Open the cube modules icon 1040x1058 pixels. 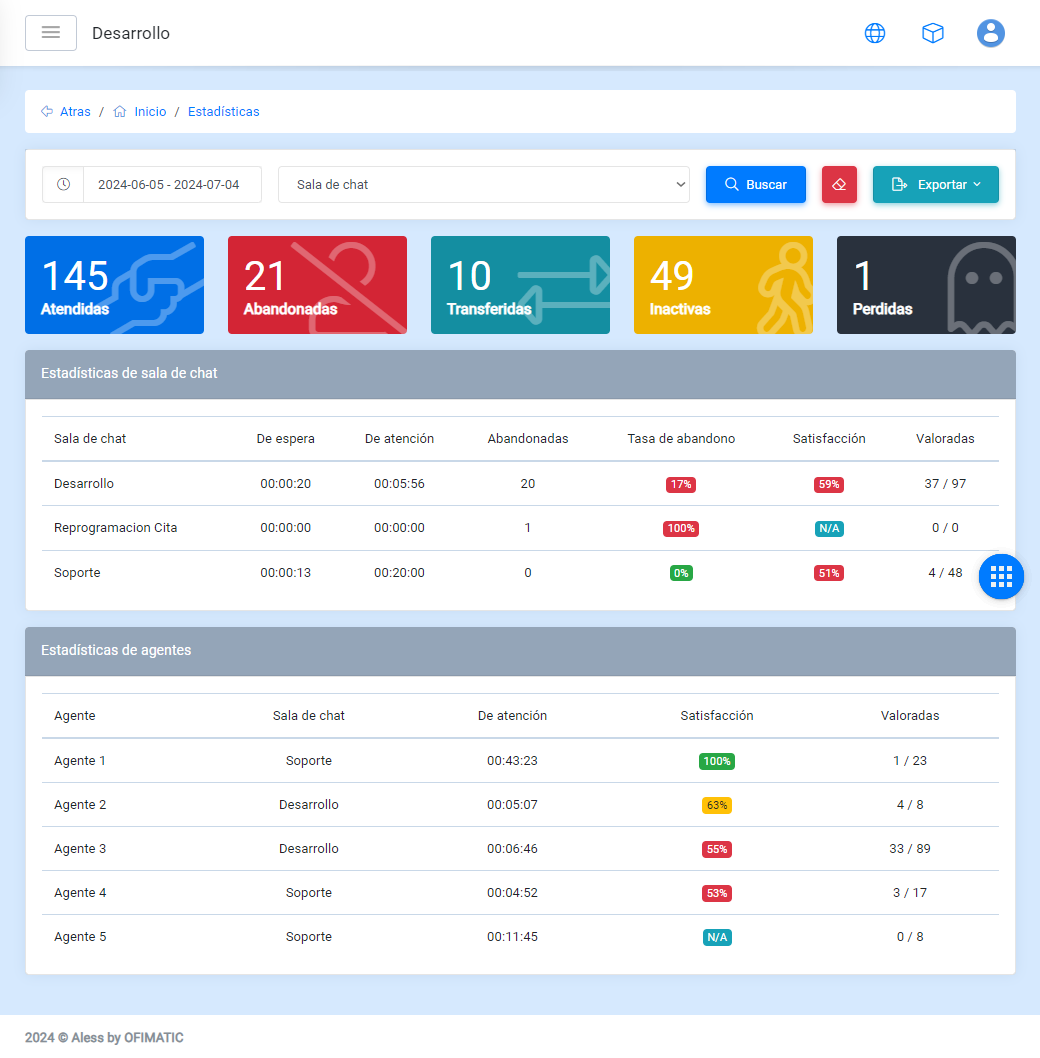[x=933, y=33]
